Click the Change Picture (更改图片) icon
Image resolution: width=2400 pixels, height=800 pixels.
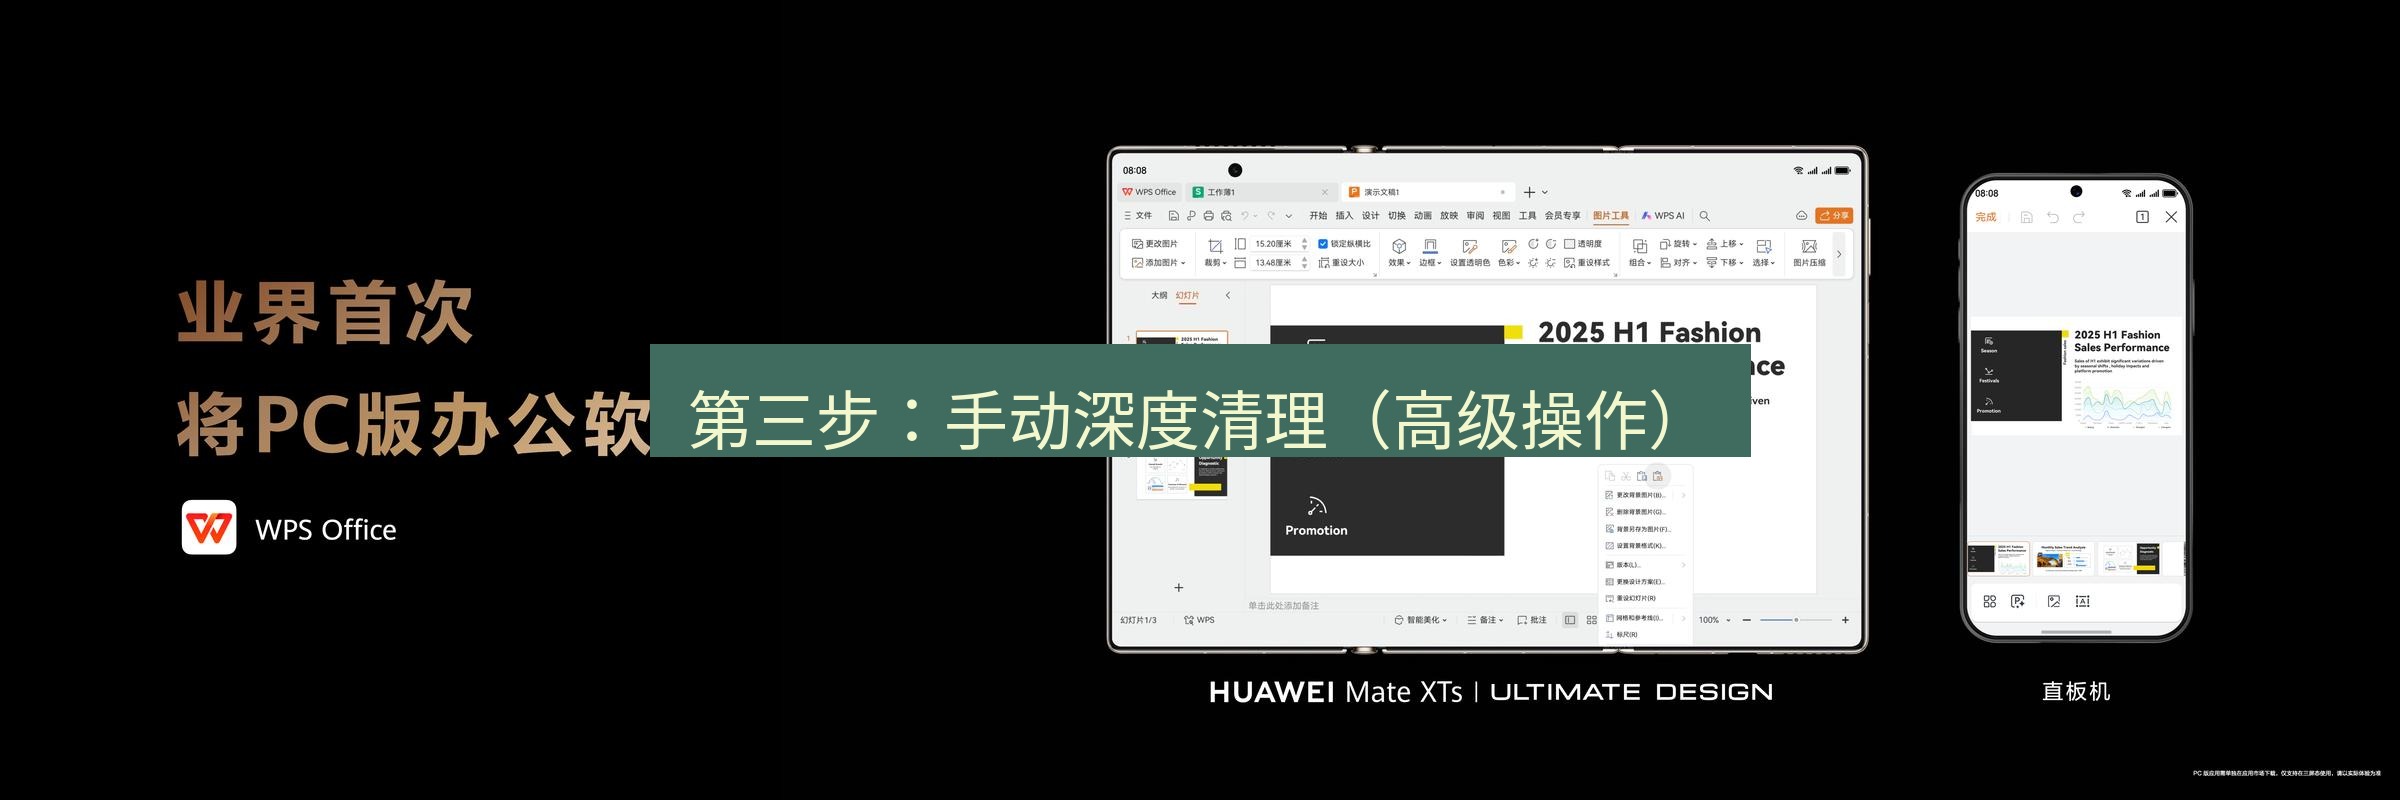(x=1137, y=244)
